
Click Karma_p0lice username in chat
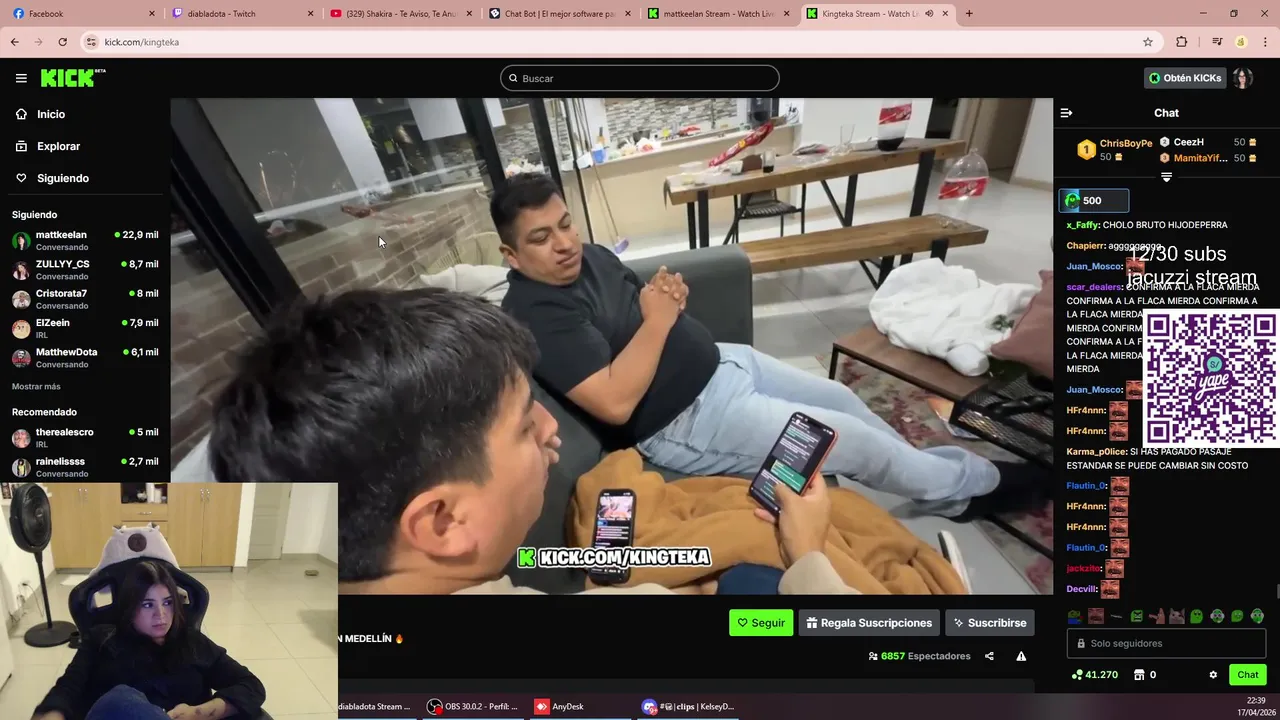(x=1096, y=452)
